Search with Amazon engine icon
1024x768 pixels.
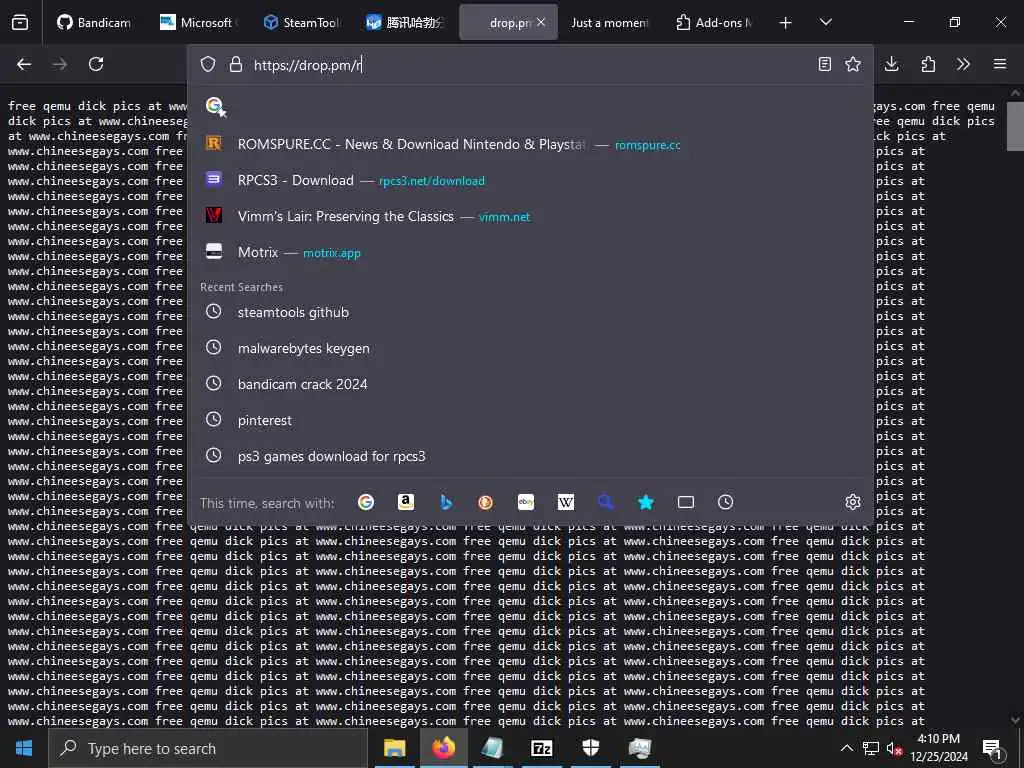(406, 502)
